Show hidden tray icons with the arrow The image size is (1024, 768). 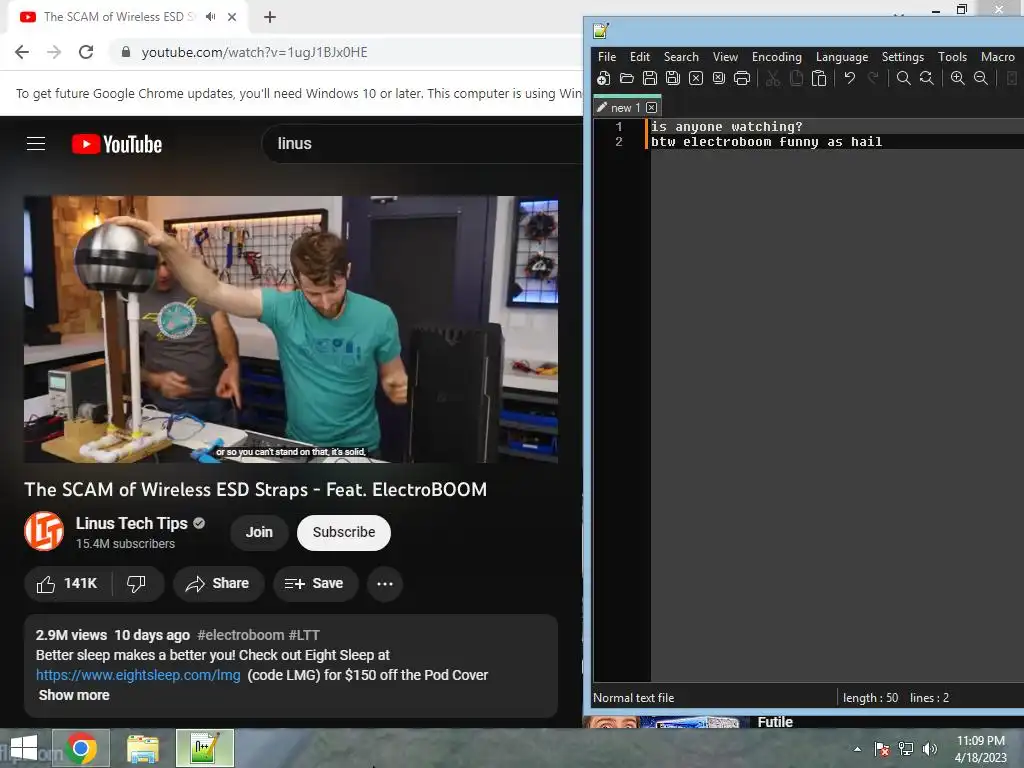tap(857, 749)
